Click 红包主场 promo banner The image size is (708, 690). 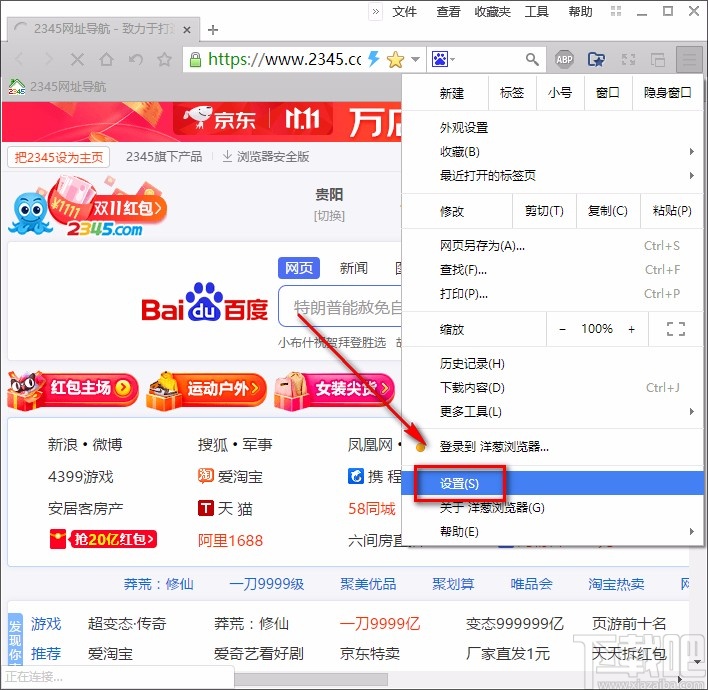click(x=72, y=390)
